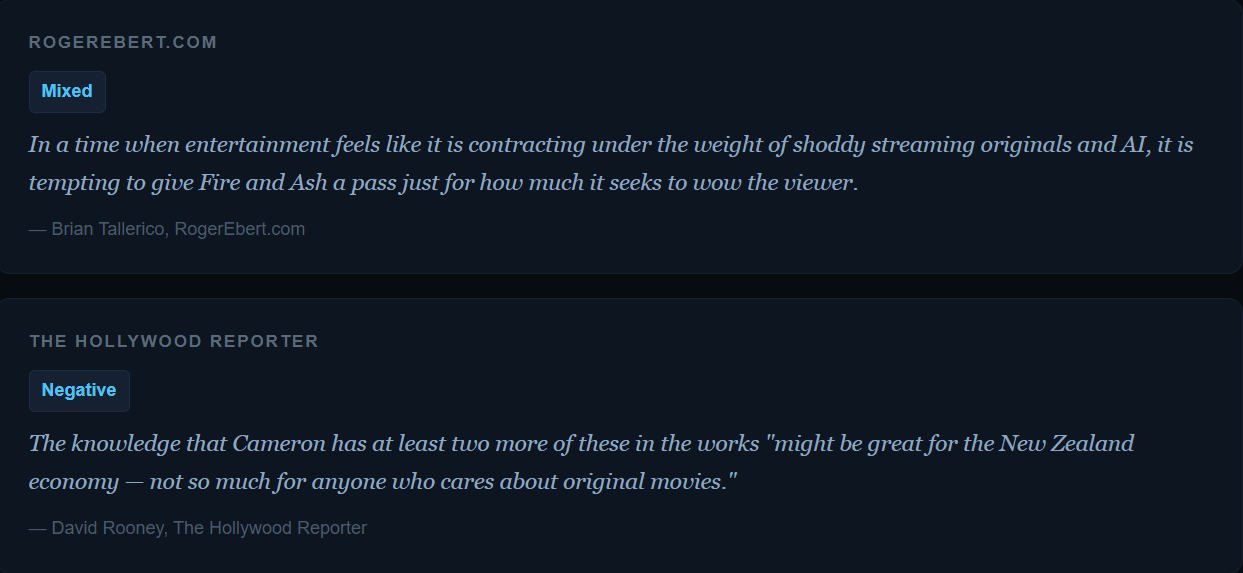Select the Mixed verdict badge

click(x=67, y=91)
